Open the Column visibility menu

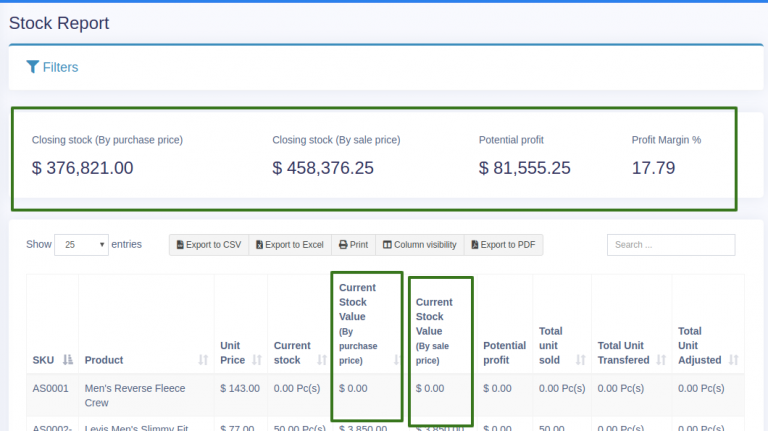click(419, 245)
